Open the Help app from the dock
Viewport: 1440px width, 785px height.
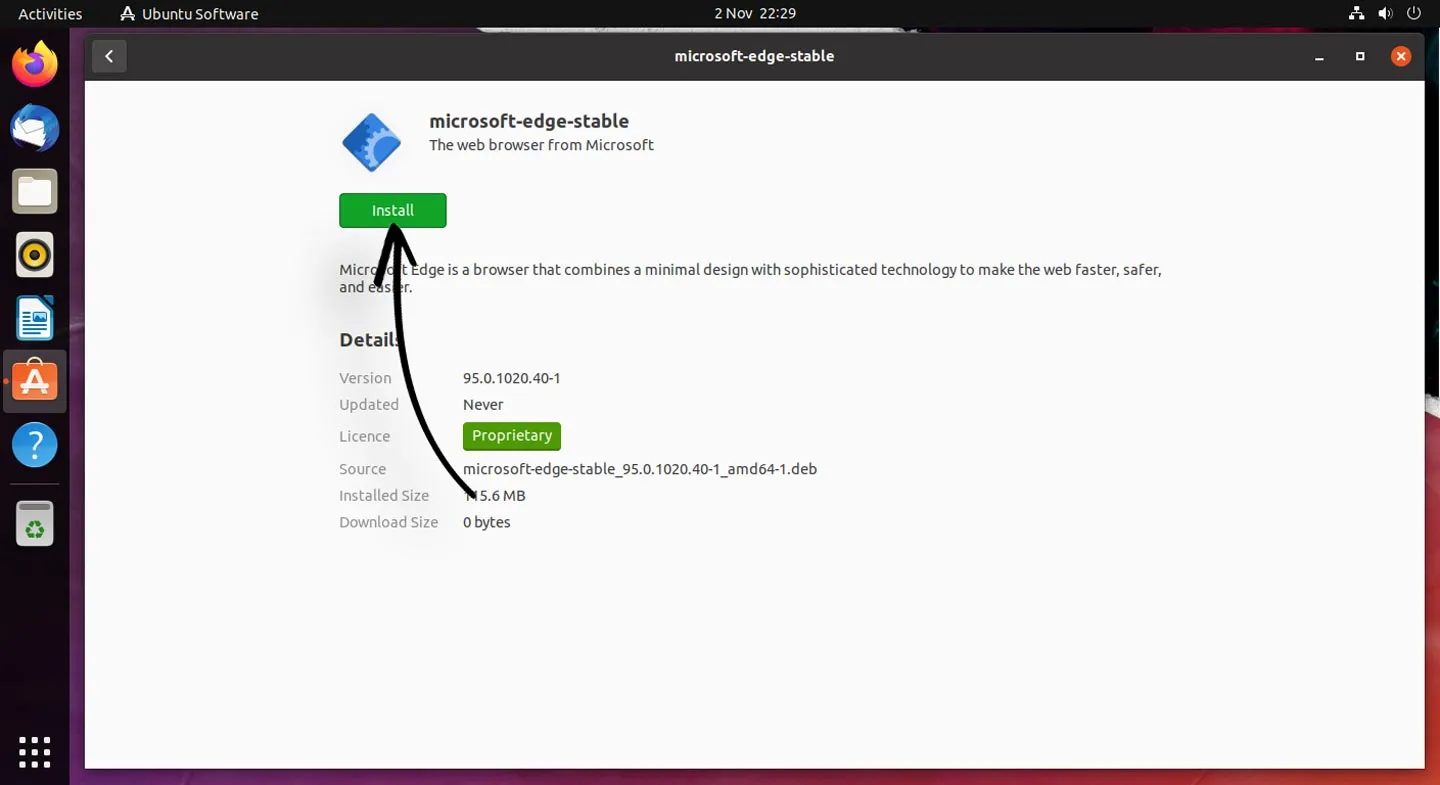34,444
